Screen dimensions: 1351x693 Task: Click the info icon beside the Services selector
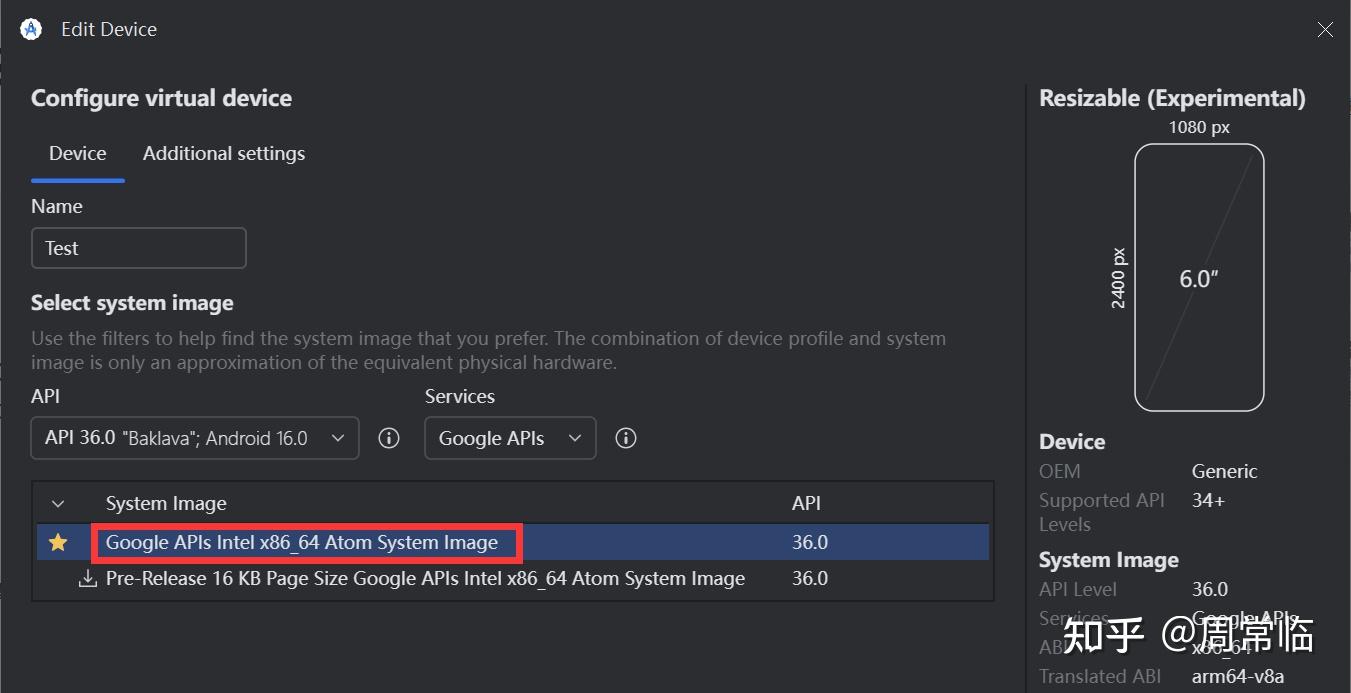point(626,437)
